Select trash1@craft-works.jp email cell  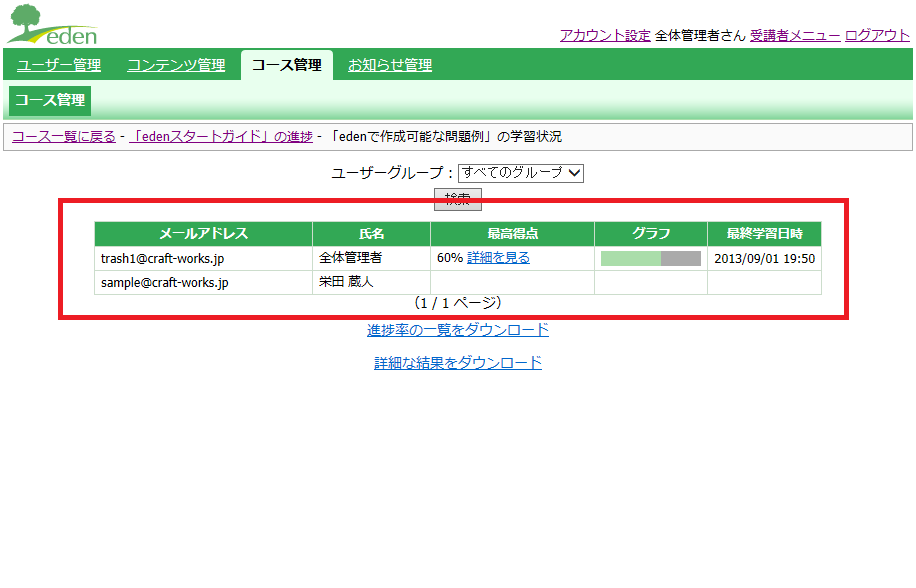coord(203,258)
